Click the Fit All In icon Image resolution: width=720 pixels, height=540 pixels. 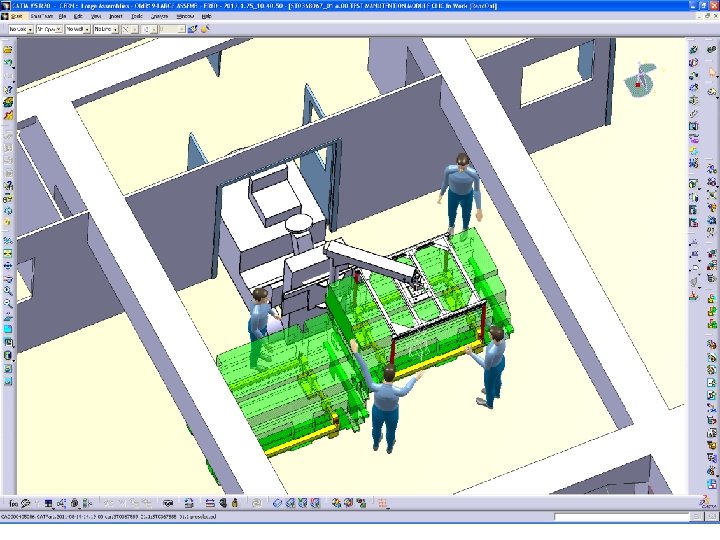8,253
